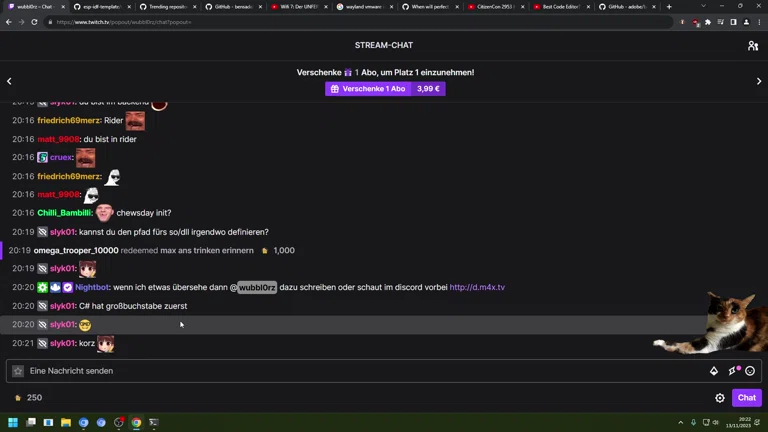Click the Chilli_Bambilli username
Viewport: 768px width, 432px height.
point(64,213)
